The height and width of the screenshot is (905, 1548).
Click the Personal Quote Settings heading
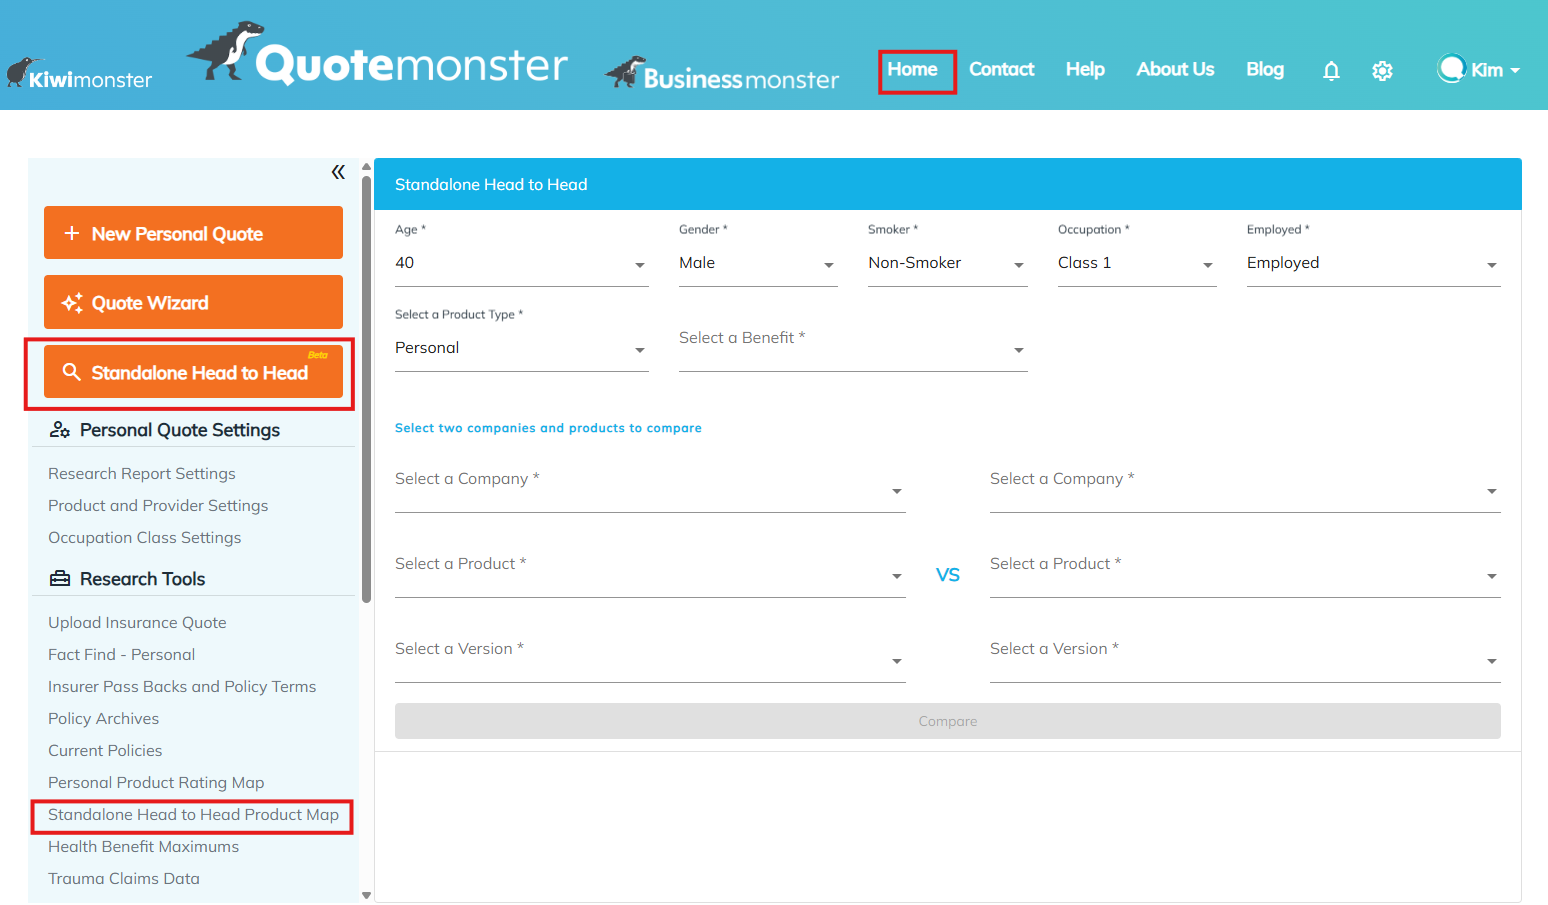[180, 430]
